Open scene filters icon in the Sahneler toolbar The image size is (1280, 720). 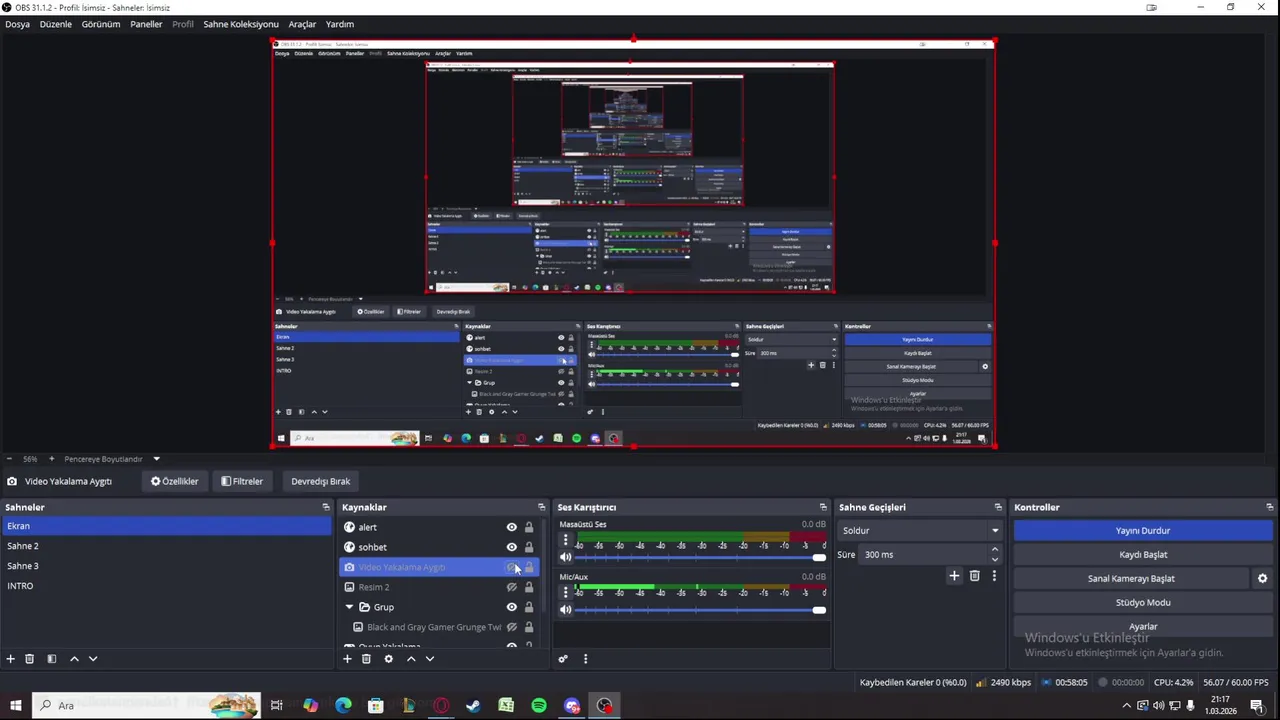point(52,659)
